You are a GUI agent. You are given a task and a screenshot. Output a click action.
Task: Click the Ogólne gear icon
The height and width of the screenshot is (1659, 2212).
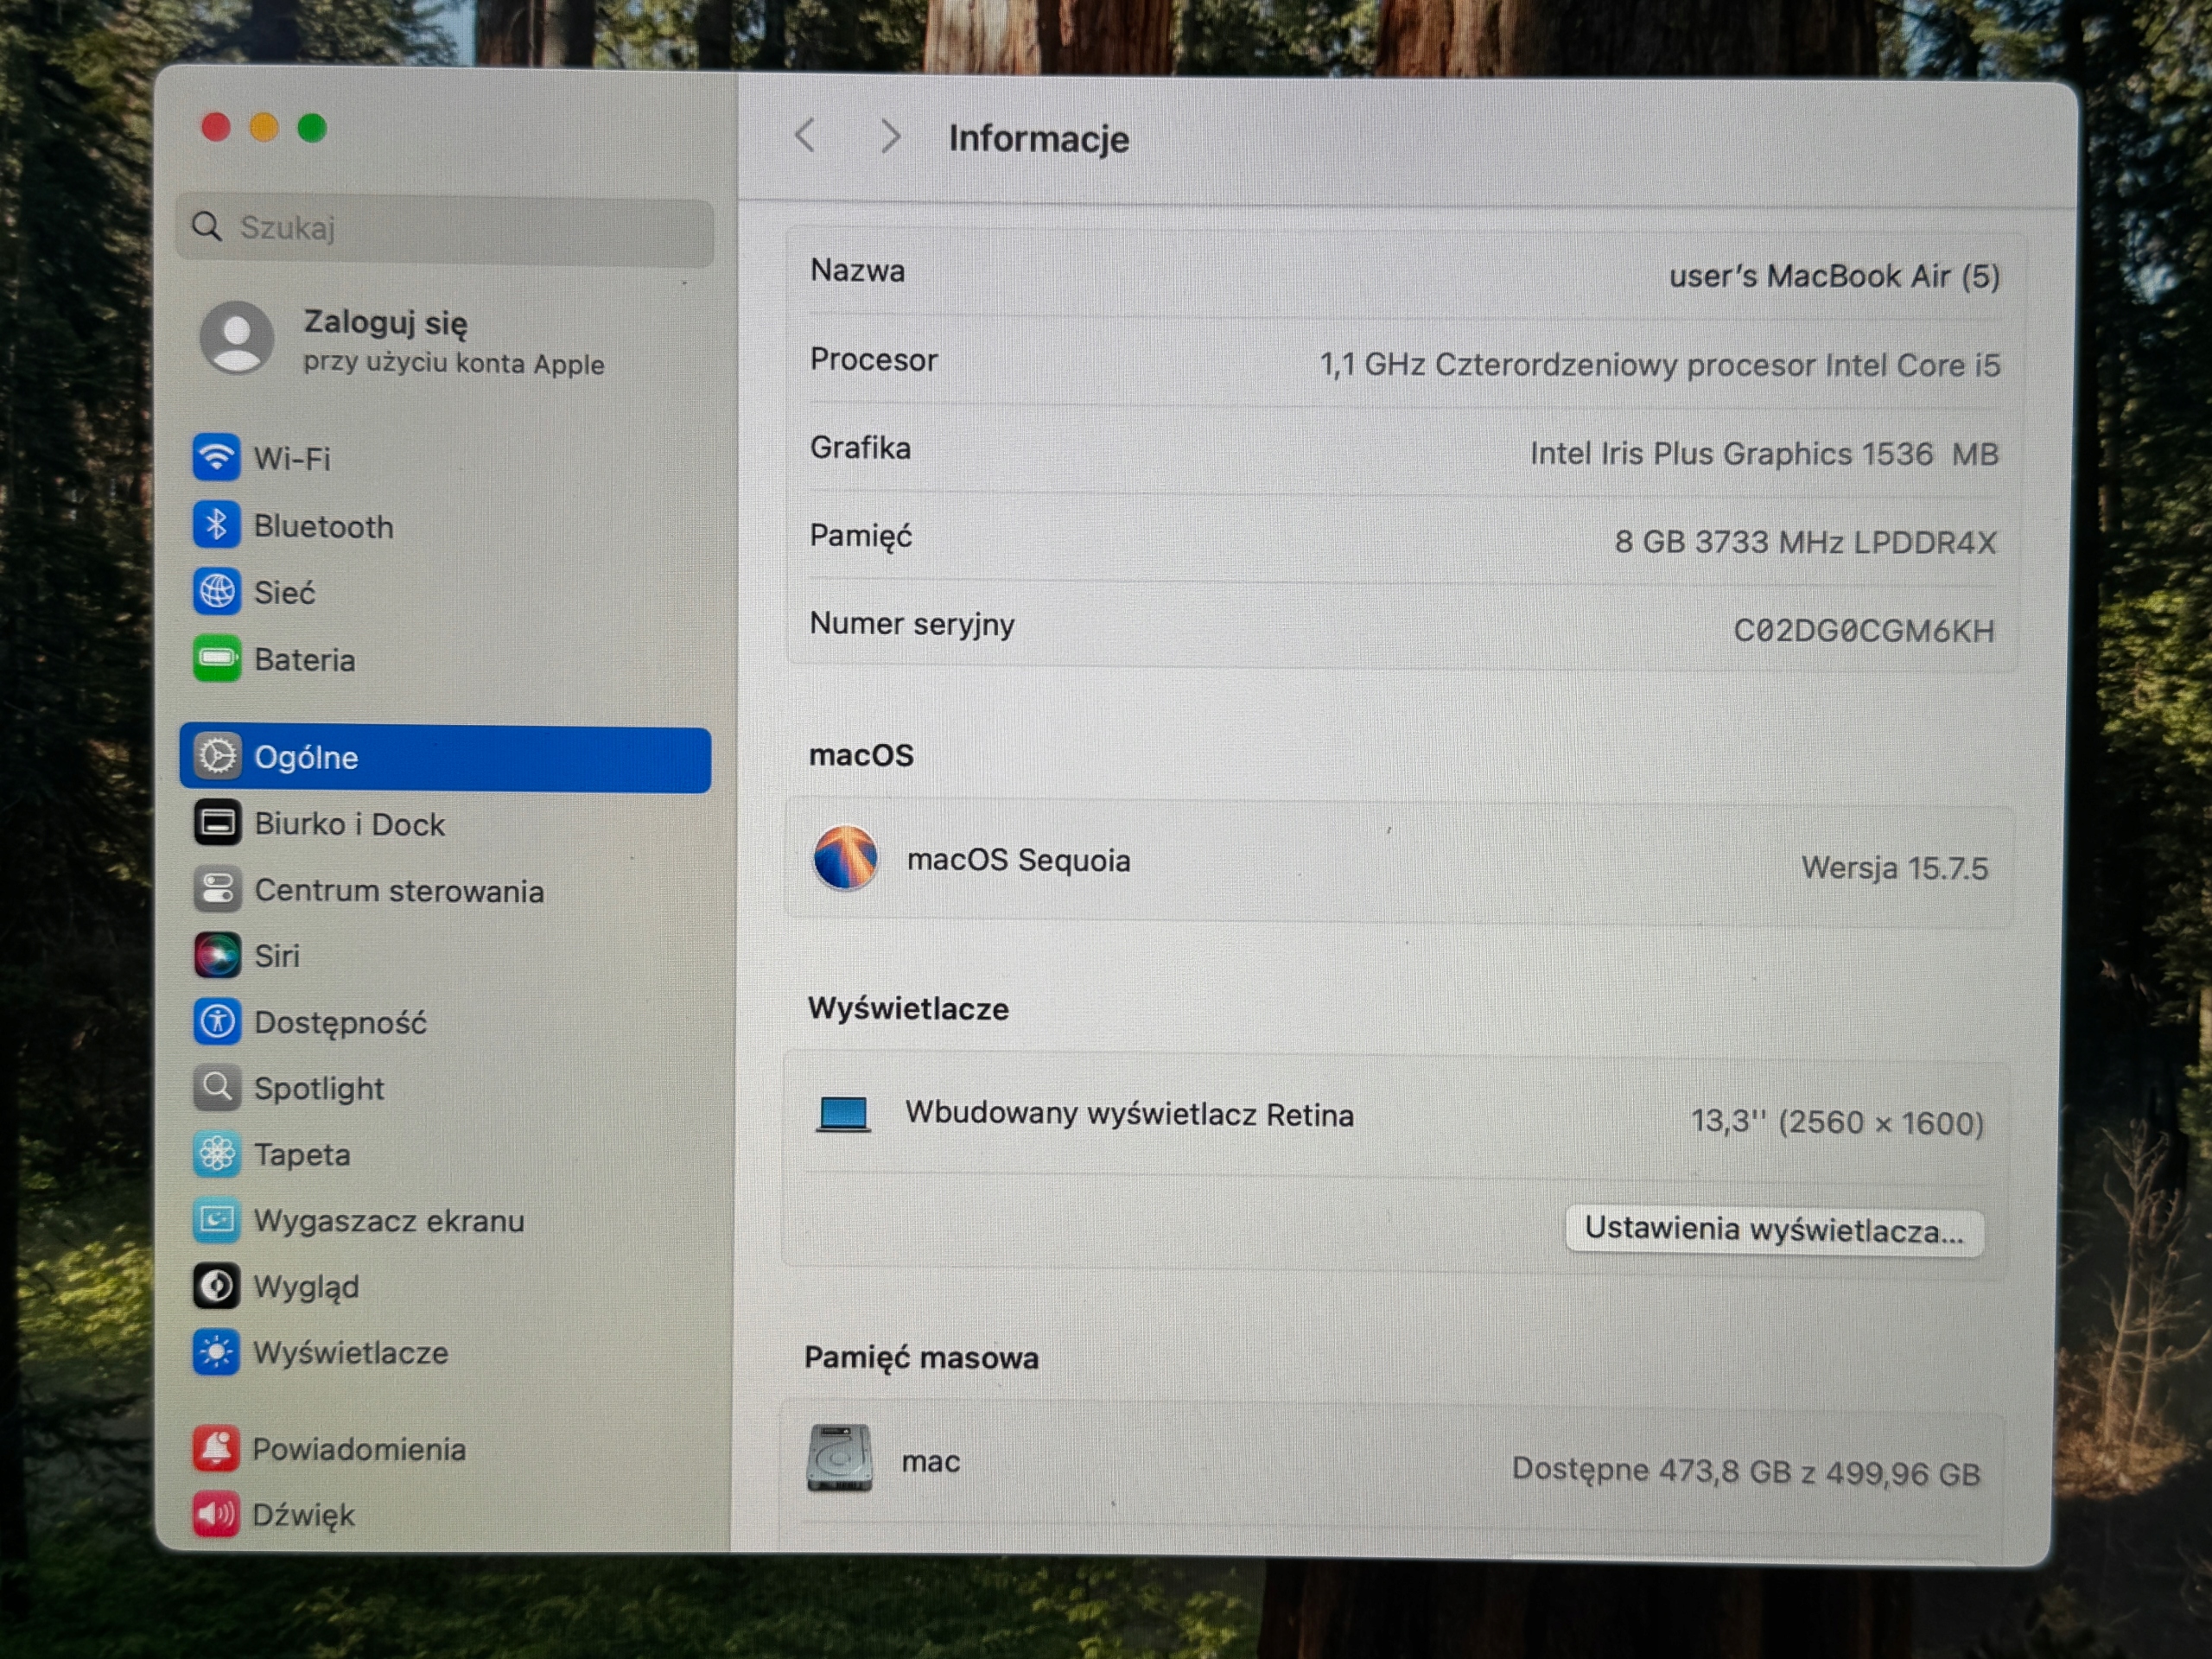(x=217, y=756)
